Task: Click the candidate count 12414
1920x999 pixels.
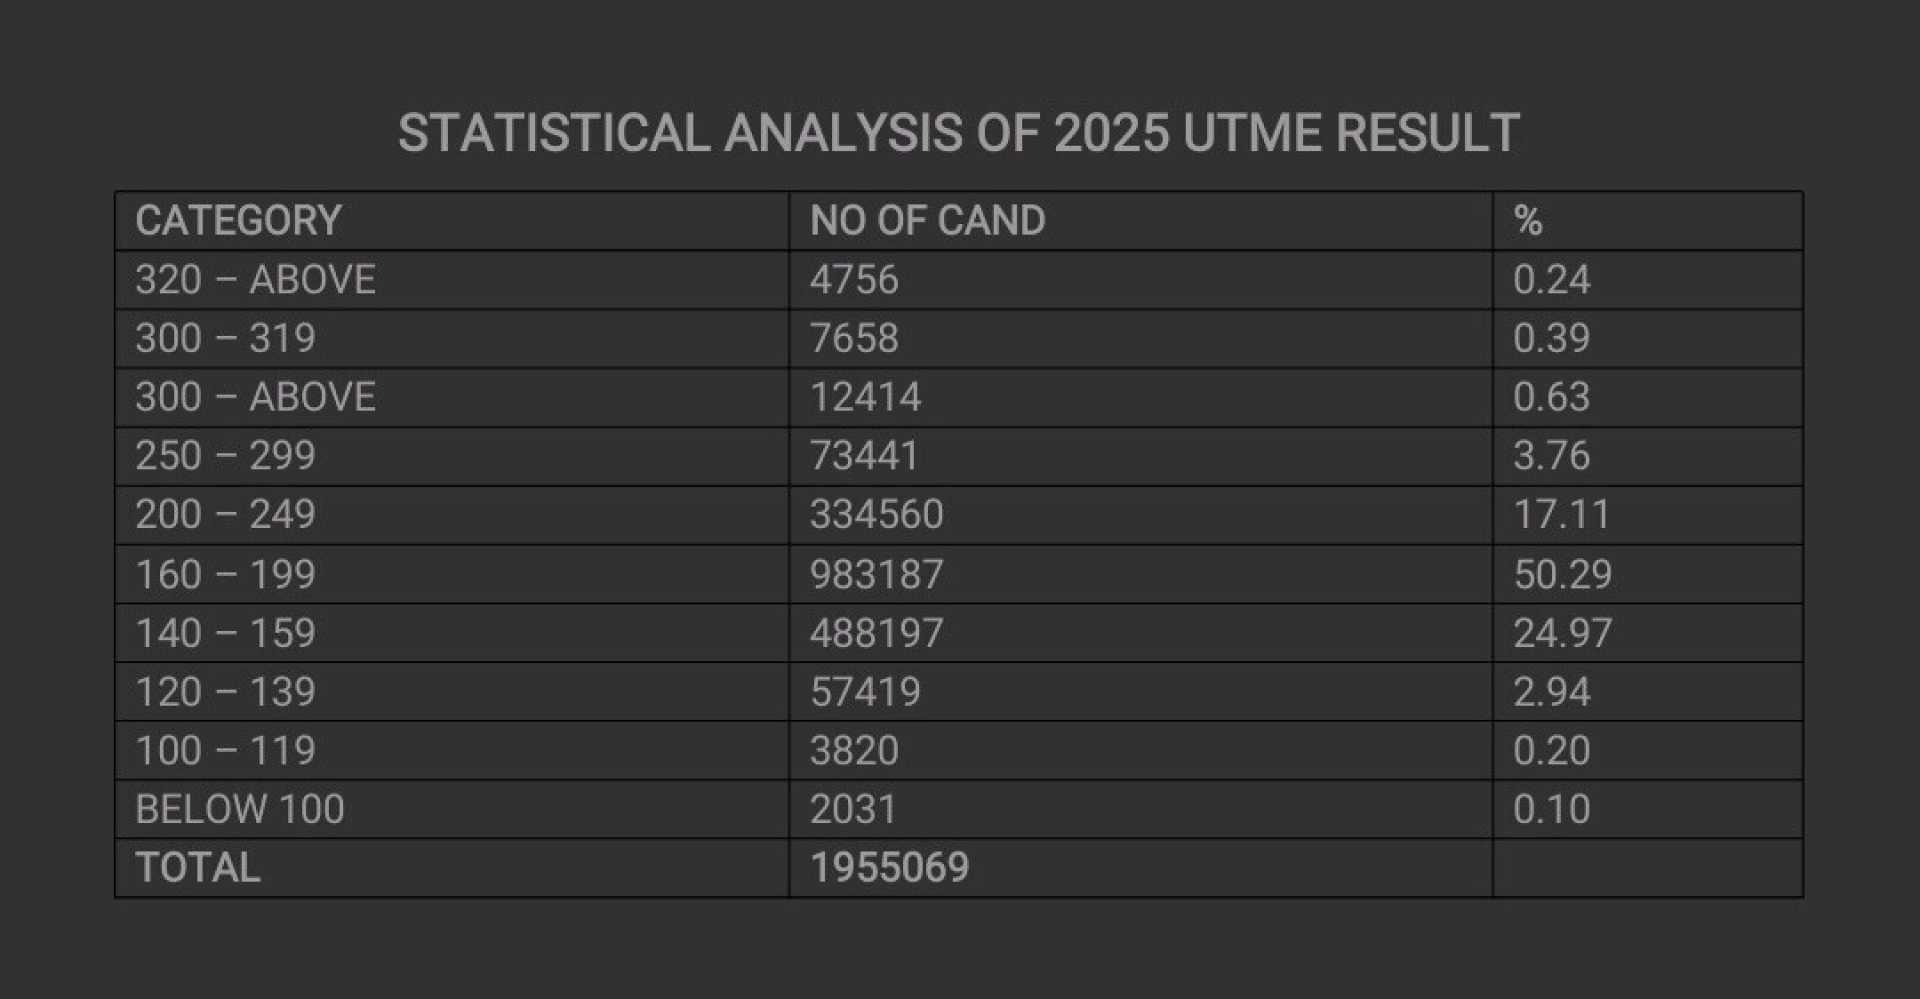Action: (865, 397)
